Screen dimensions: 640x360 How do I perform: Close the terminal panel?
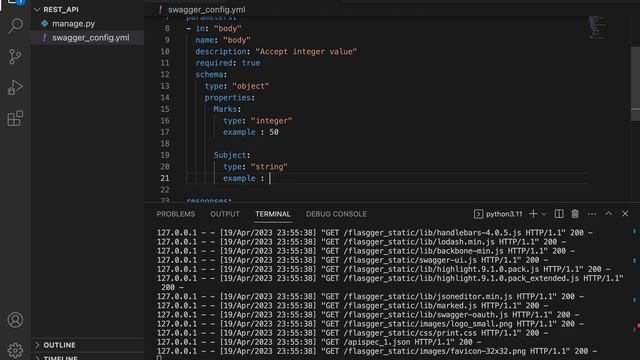pos(625,213)
